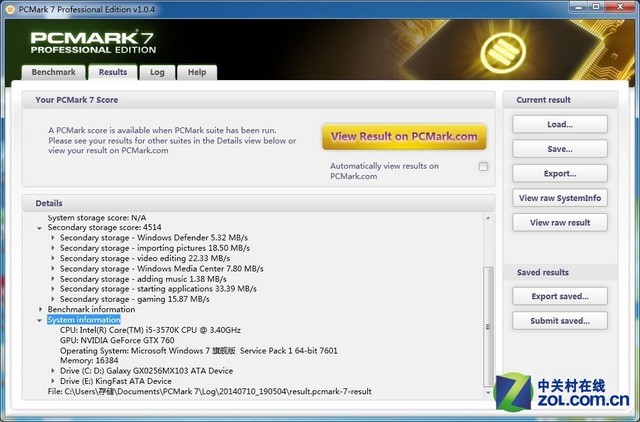Click the PCMark 7 title bar app icon
Image resolution: width=640 pixels, height=422 pixels.
click(9, 9)
